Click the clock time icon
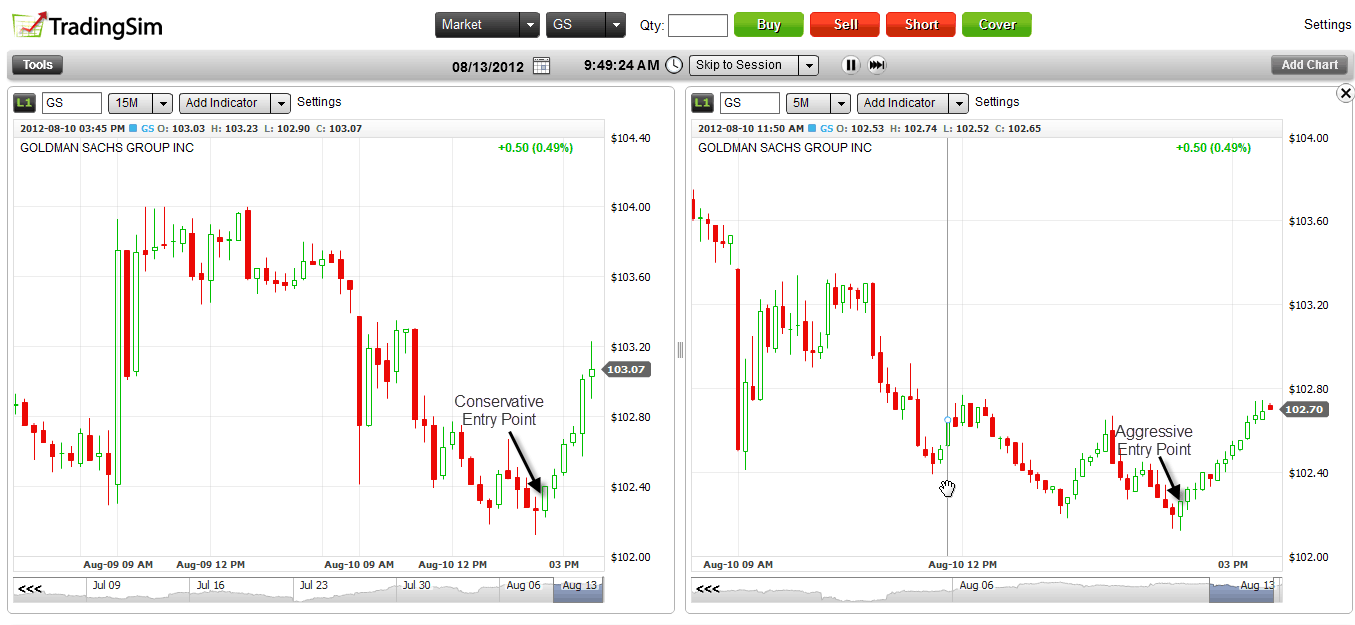Image resolution: width=1355 pixels, height=625 pixels. pyautogui.click(x=674, y=65)
